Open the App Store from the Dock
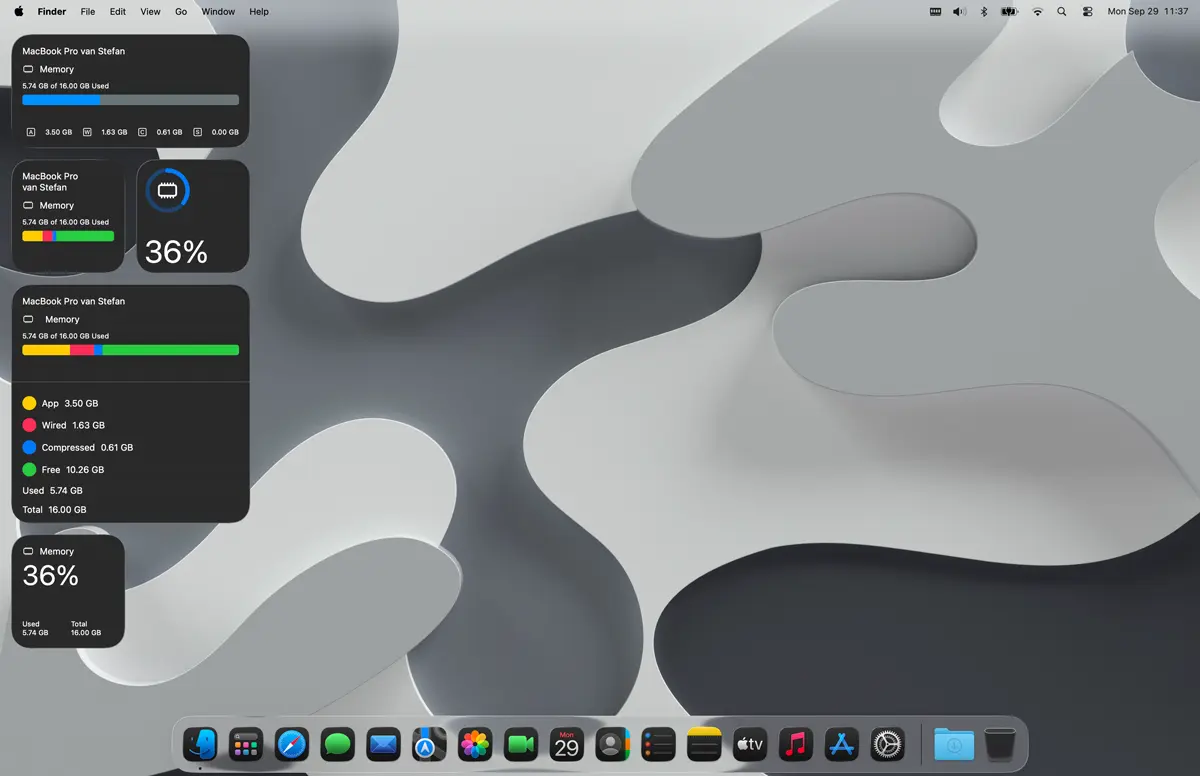1200x776 pixels. 842,744
